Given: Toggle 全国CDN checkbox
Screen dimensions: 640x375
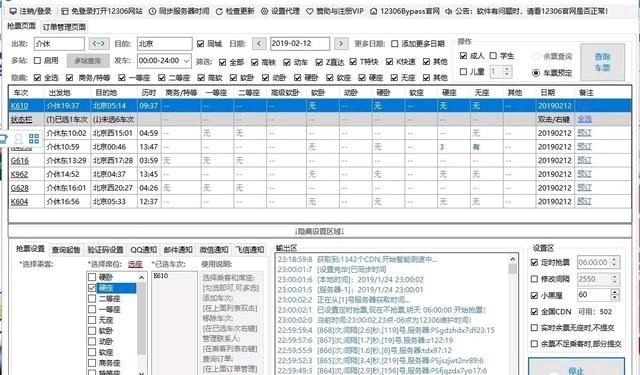Looking at the screenshot, I should point(534,312).
